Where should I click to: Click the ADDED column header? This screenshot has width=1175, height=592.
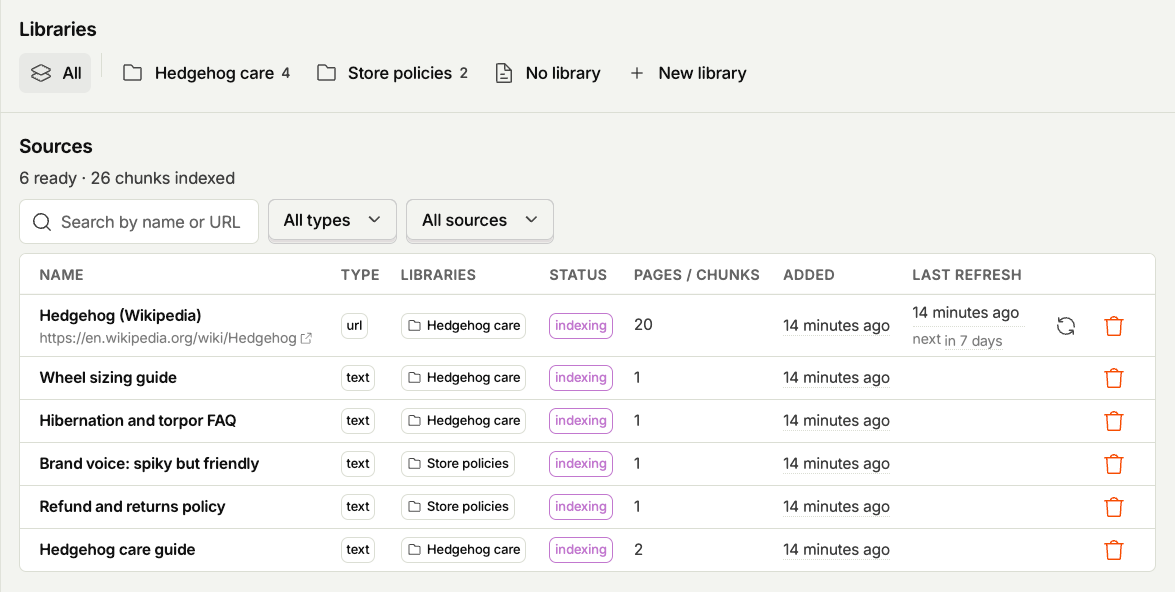[809, 275]
